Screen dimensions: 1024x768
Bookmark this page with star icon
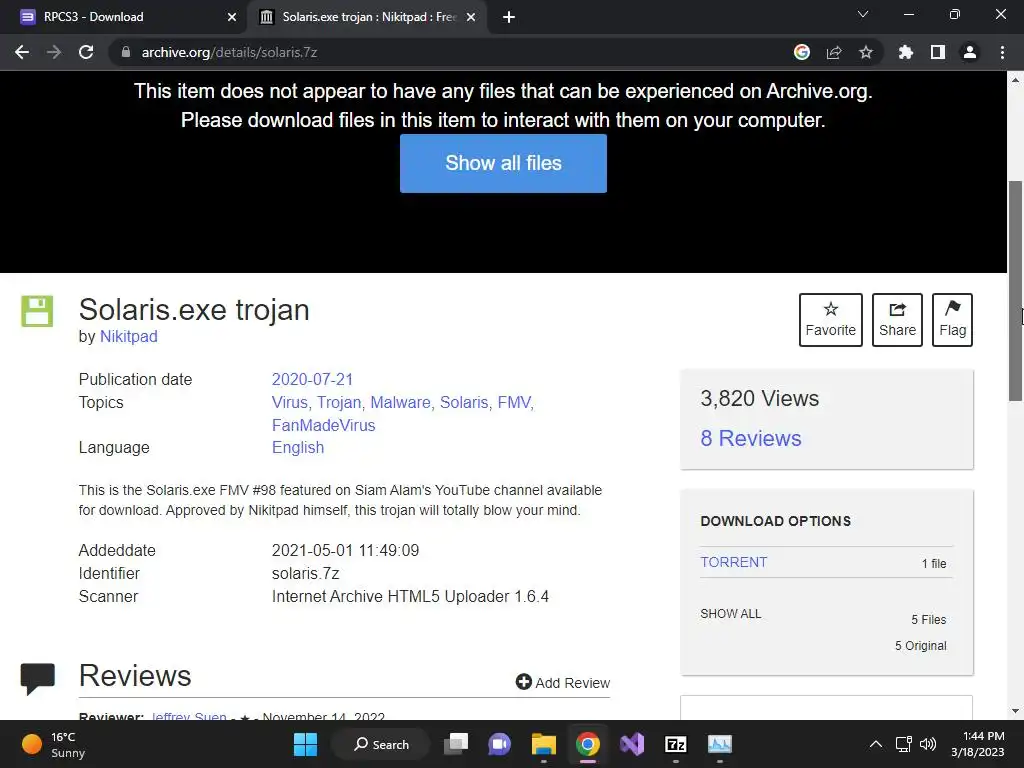pyautogui.click(x=866, y=52)
